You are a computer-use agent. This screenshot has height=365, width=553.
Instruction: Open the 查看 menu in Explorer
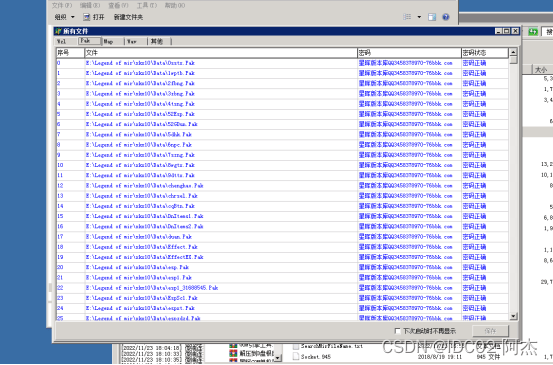[118, 5]
